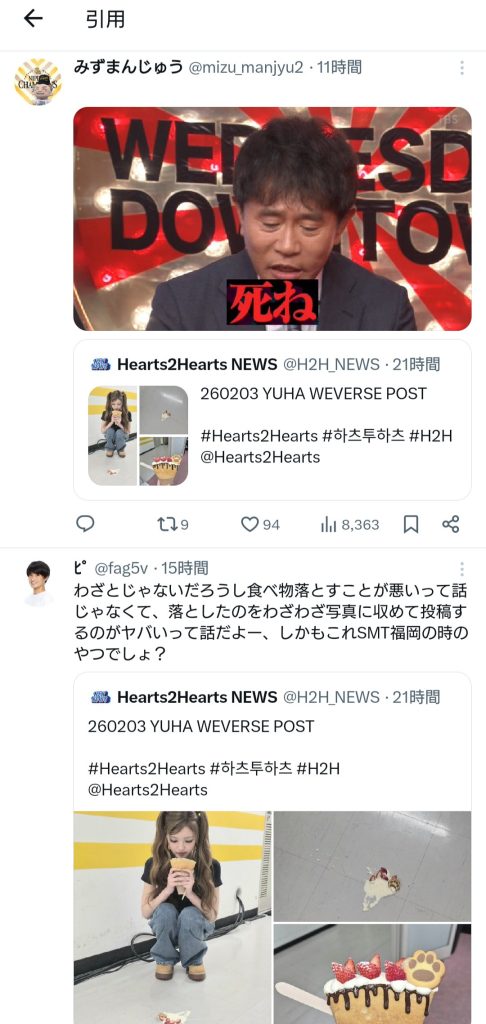Go back with the arrow icon
Viewport: 486px width, 1024px height.
(x=33, y=19)
